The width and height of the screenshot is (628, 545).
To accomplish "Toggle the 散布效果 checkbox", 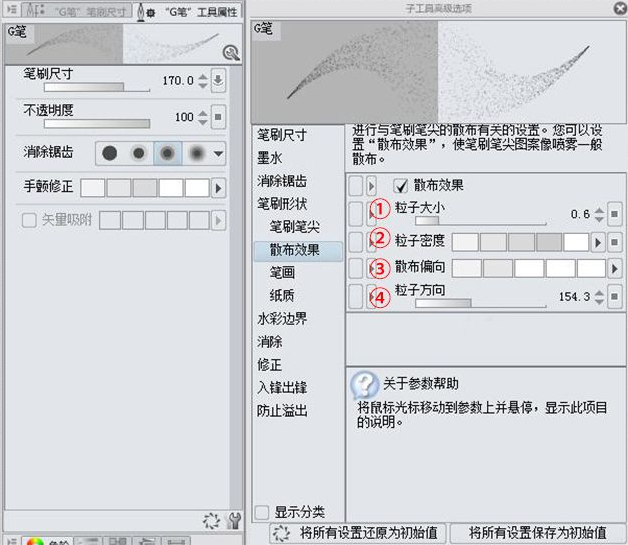I will 401,186.
